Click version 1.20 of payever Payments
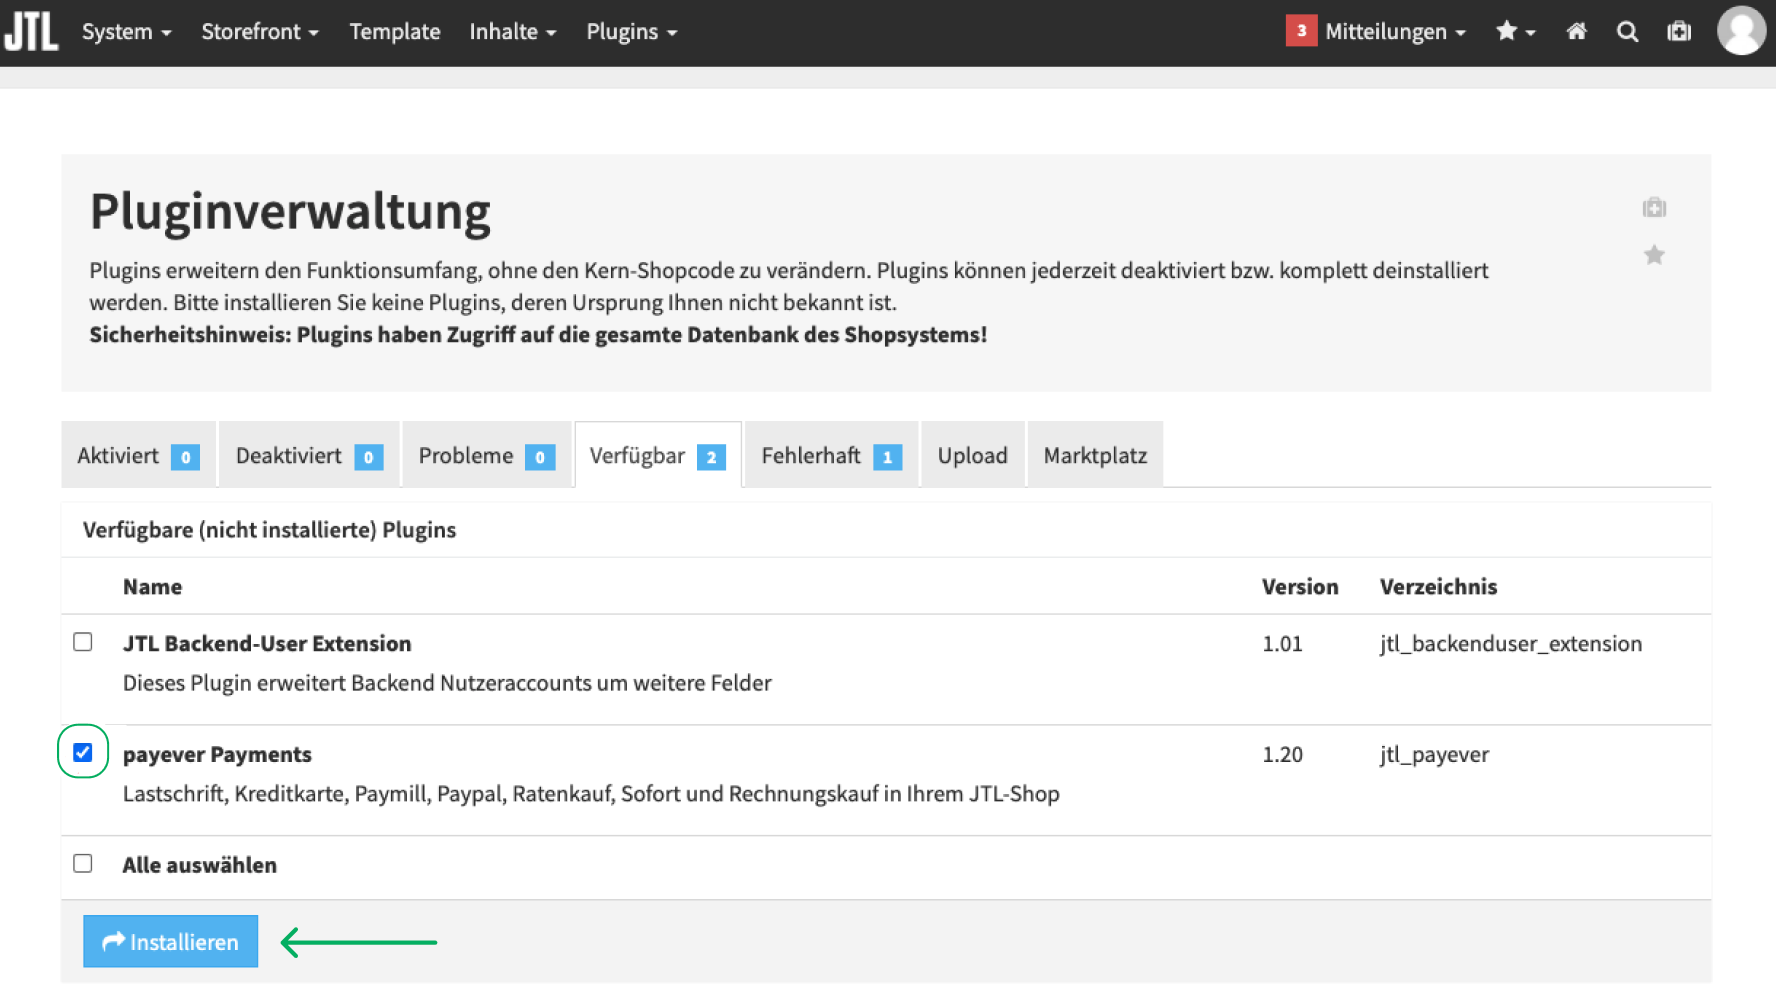Image resolution: width=1776 pixels, height=984 pixels. coord(1282,754)
